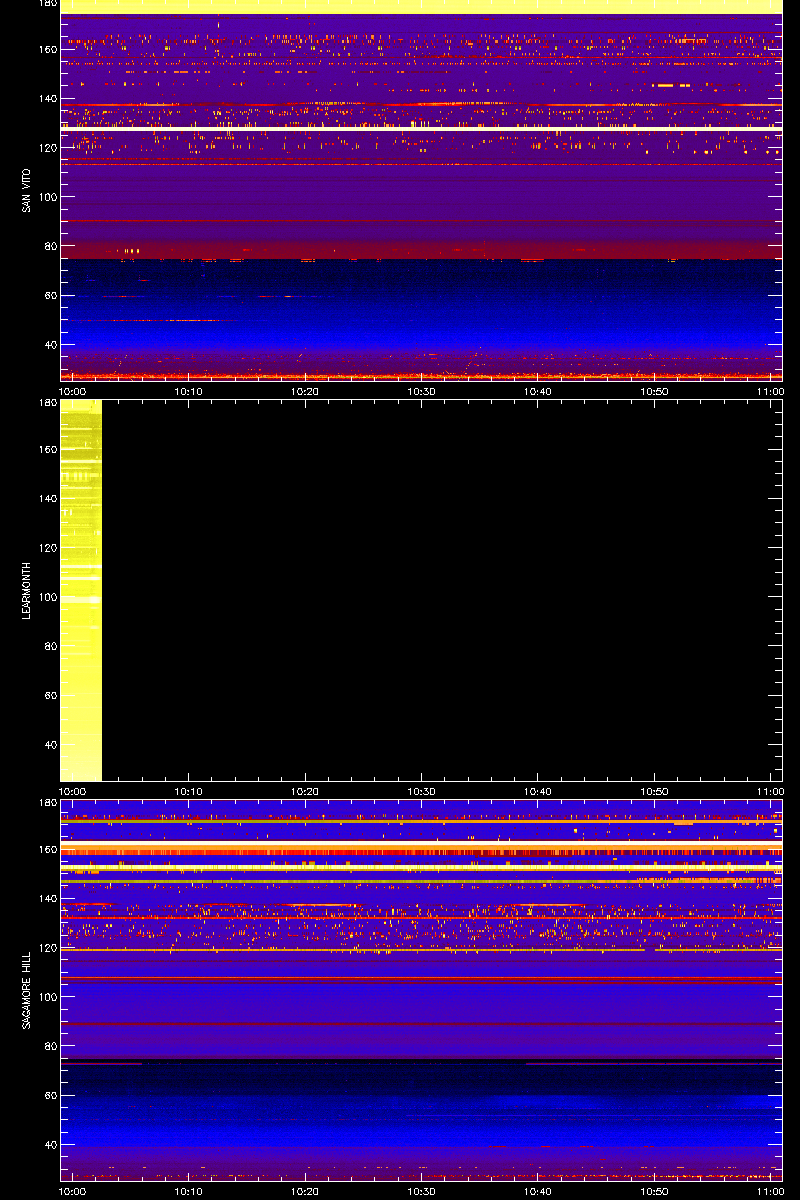Image resolution: width=800 pixels, height=1200 pixels.
Task: Click the 80 frequency tick on Sagamore Hill axis
Action: (x=50, y=1046)
